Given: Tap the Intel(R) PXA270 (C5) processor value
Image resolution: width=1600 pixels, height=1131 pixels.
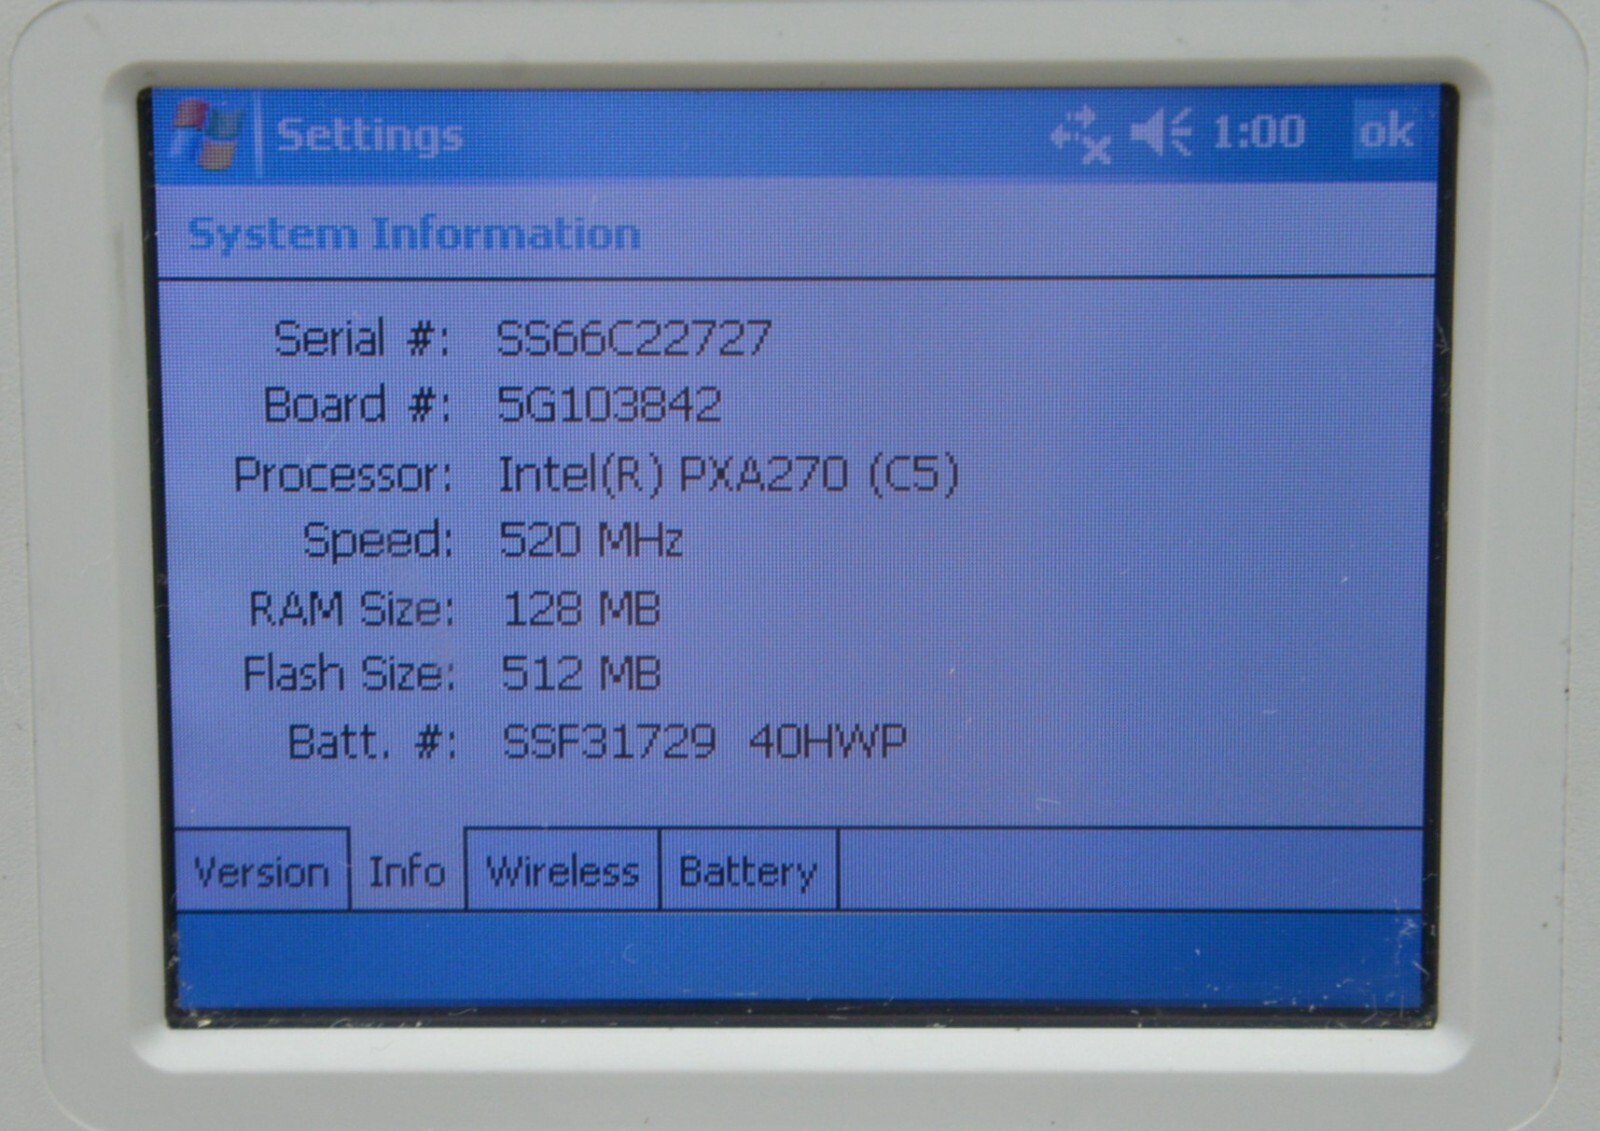Looking at the screenshot, I should [728, 474].
